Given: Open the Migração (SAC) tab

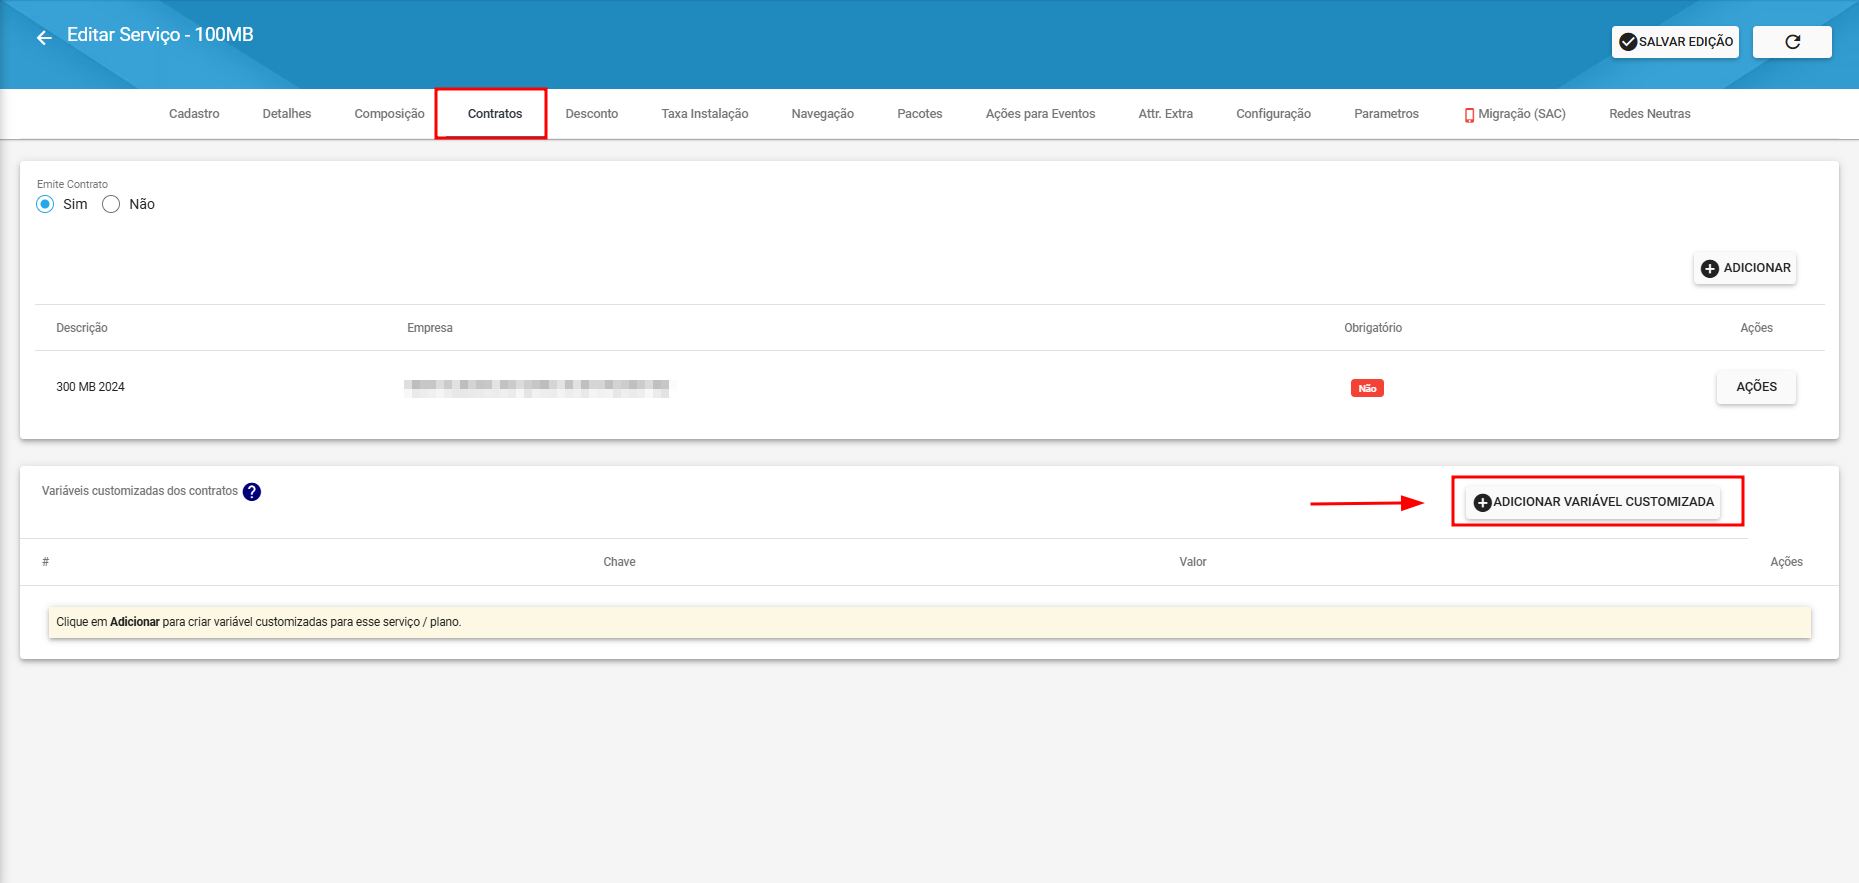Looking at the screenshot, I should [1515, 114].
